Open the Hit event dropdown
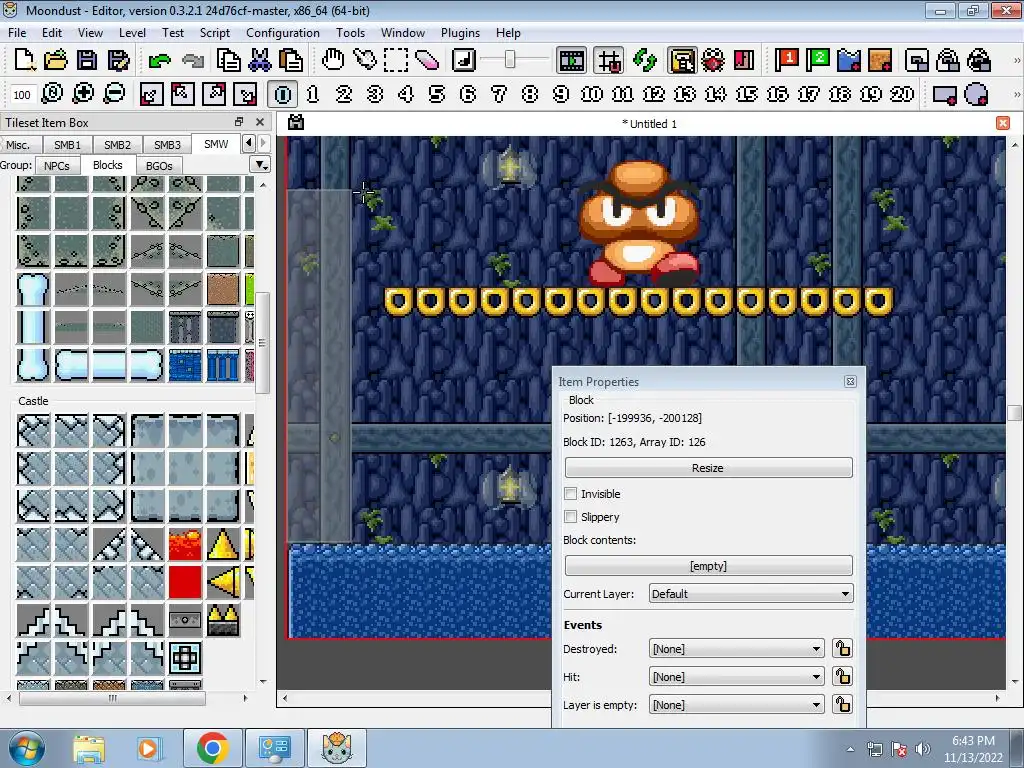 coord(737,677)
